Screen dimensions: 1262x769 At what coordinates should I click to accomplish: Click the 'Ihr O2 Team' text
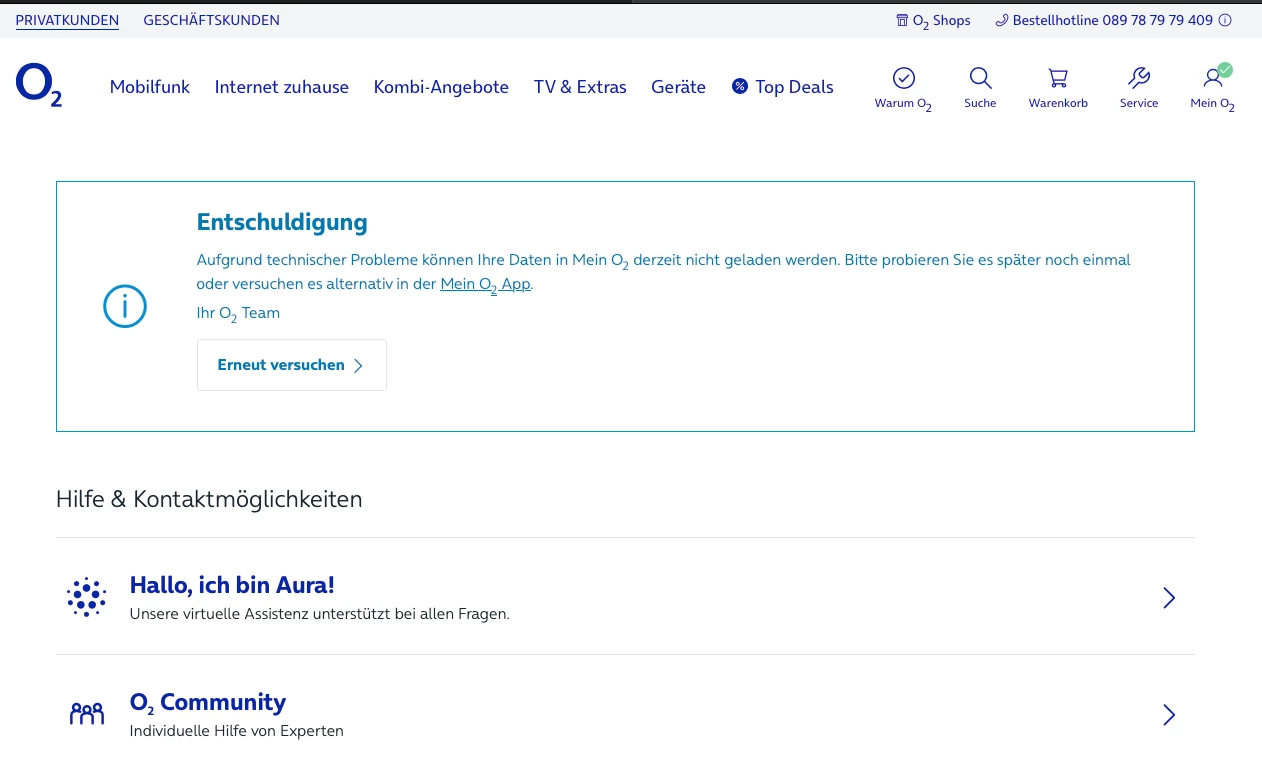pyautogui.click(x=238, y=314)
